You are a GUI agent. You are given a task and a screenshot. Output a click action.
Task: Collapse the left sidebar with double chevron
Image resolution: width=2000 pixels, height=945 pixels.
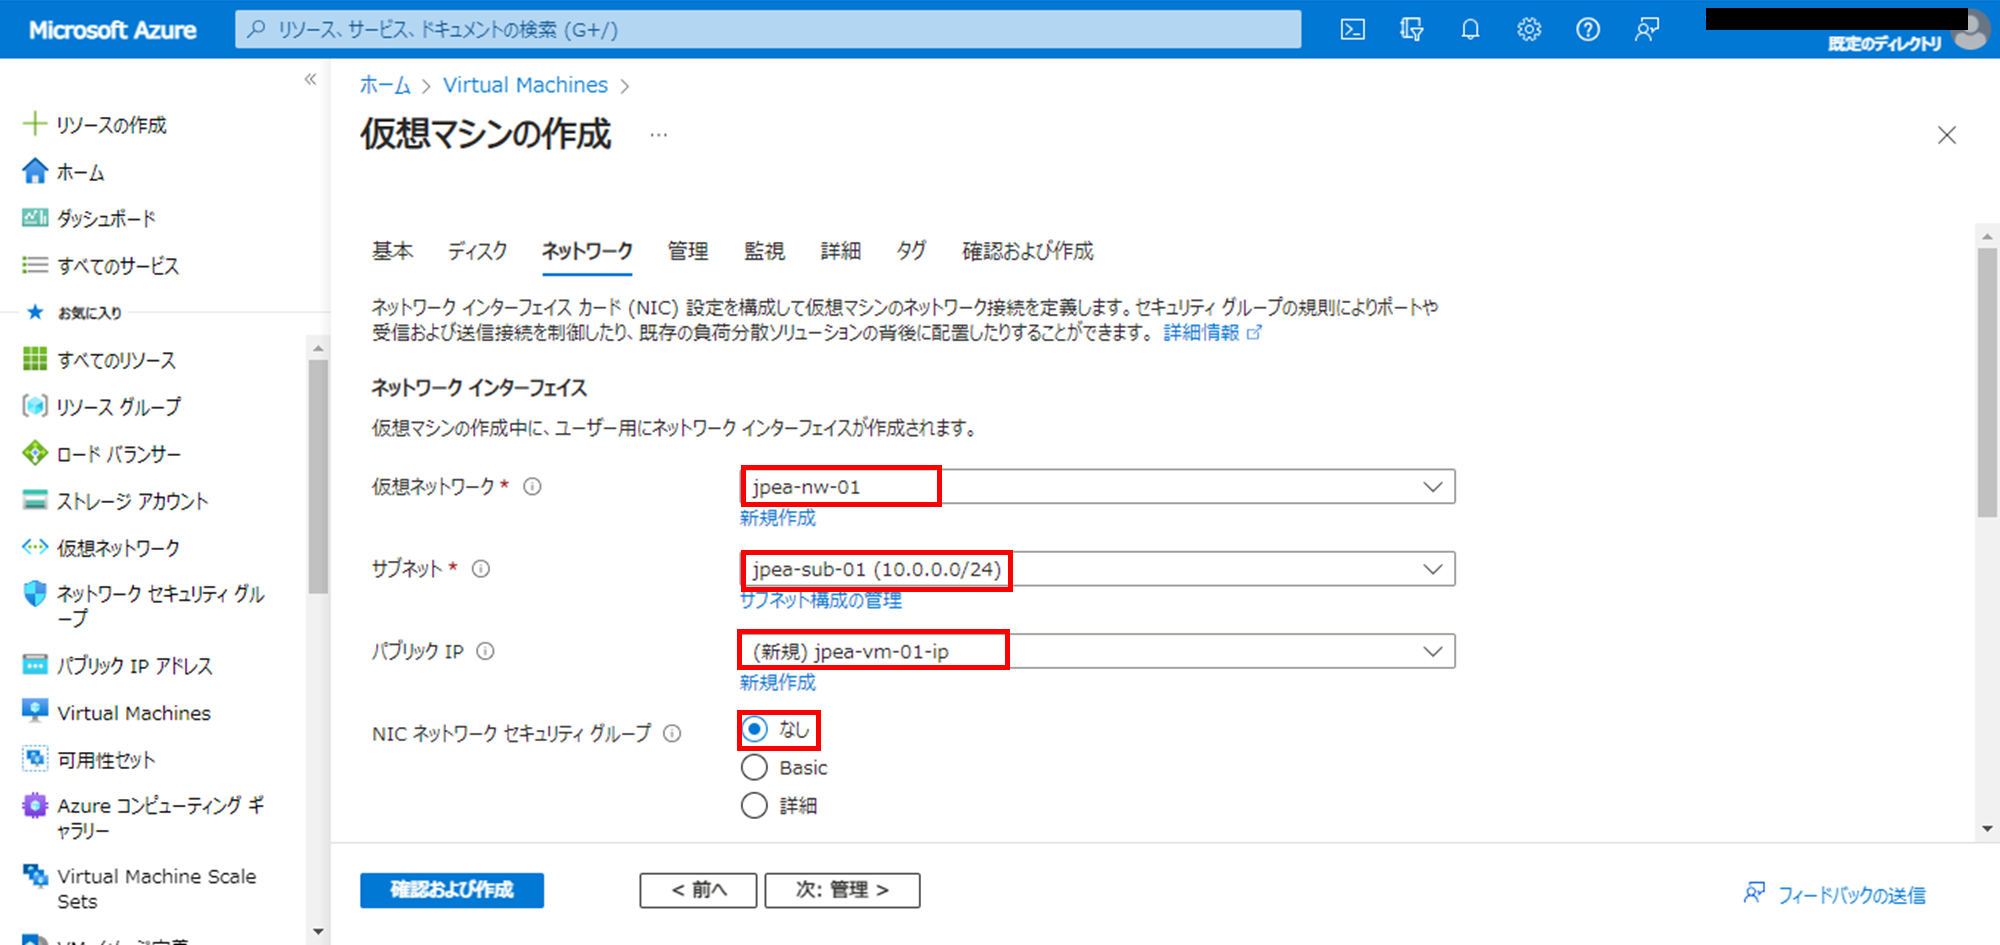(x=311, y=80)
